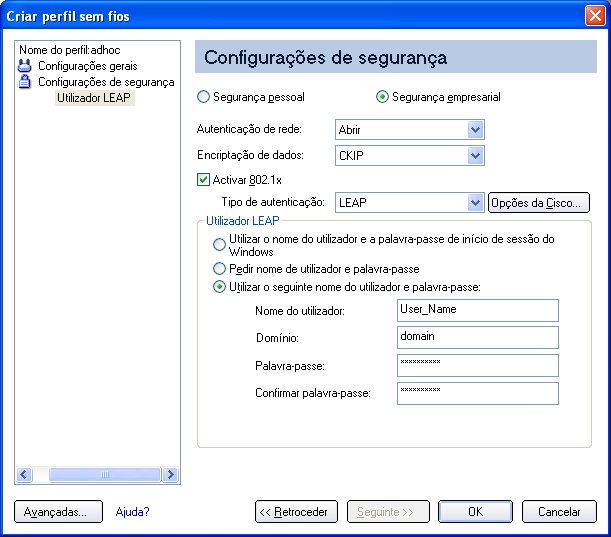Select Pedir nome de utilizador e palavra-passe
The image size is (611, 537).
point(219,268)
